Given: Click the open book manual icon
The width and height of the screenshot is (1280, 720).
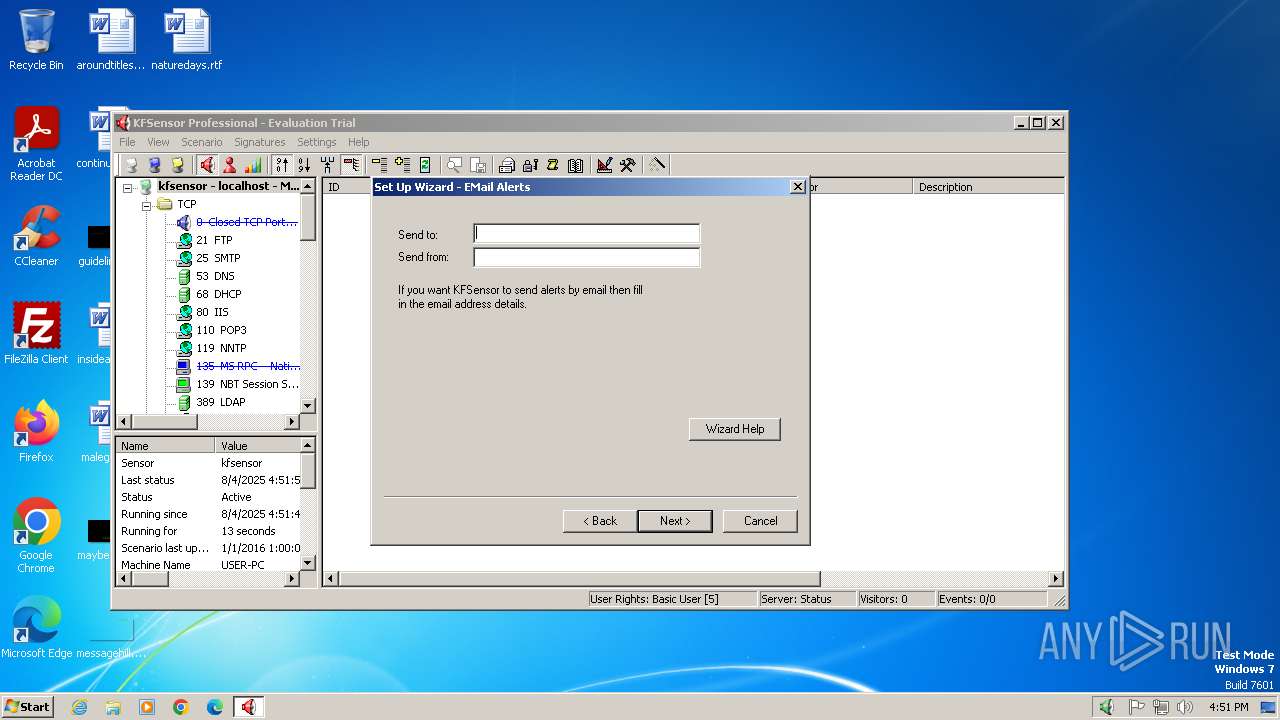Looking at the screenshot, I should point(575,165).
